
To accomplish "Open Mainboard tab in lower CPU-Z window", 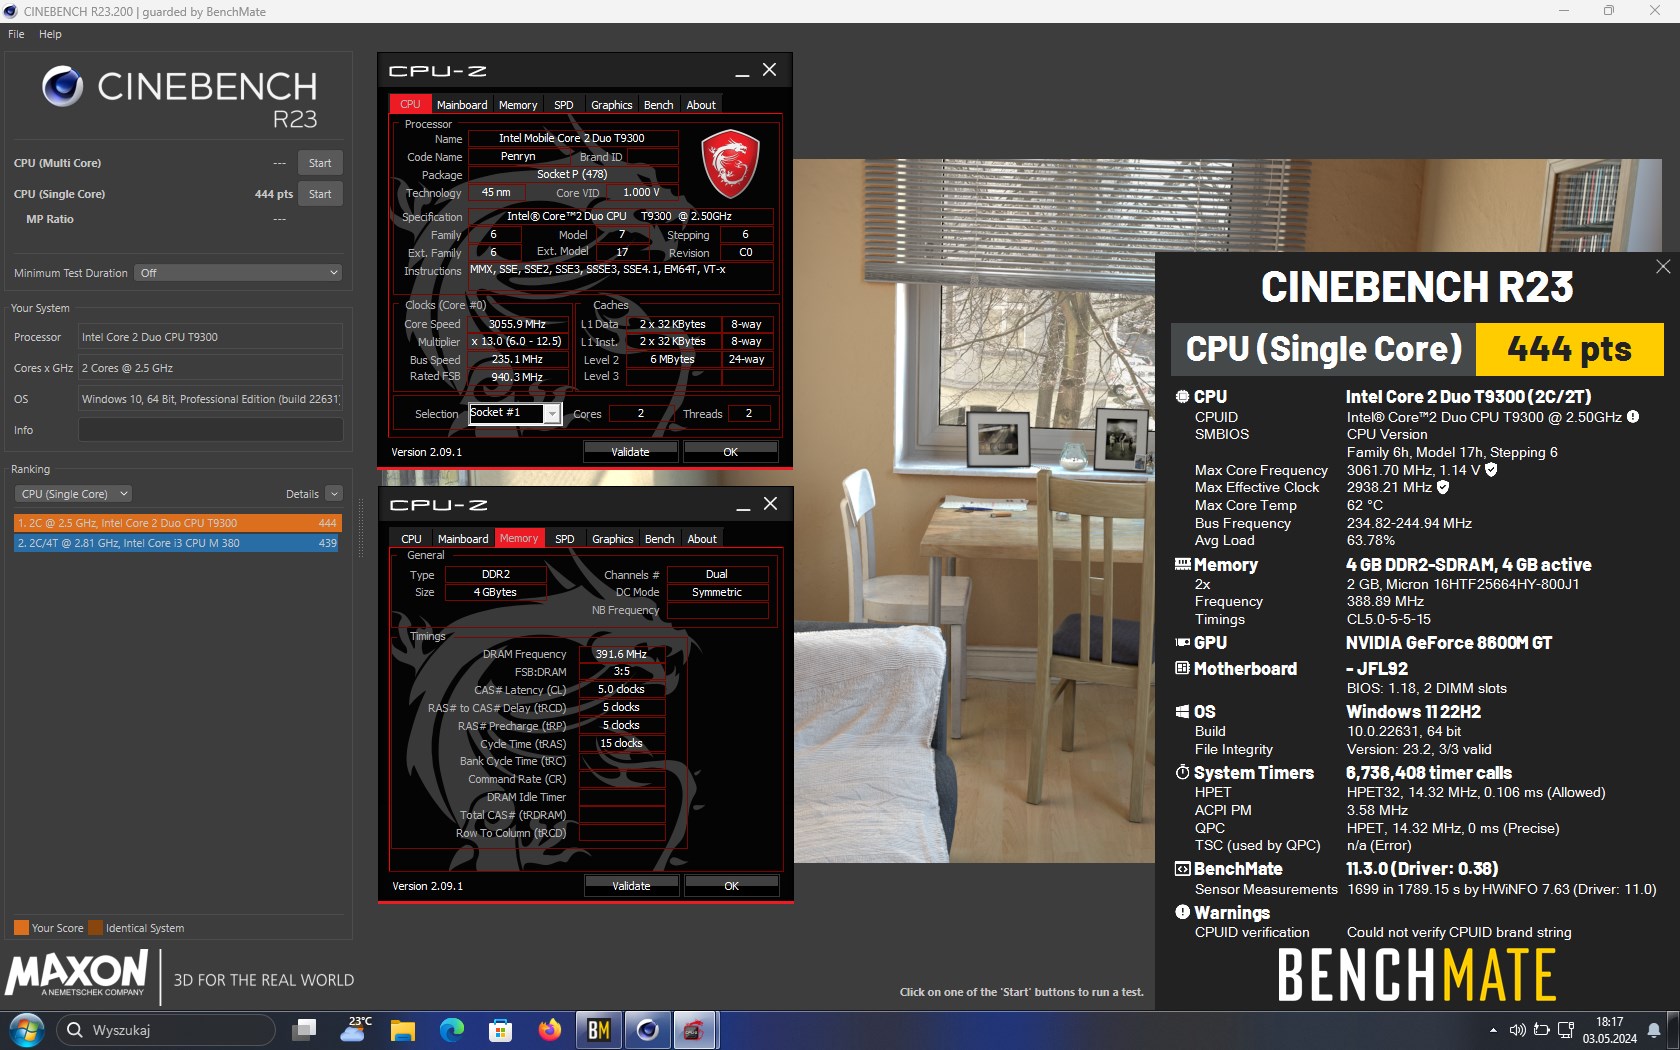I will (x=463, y=539).
